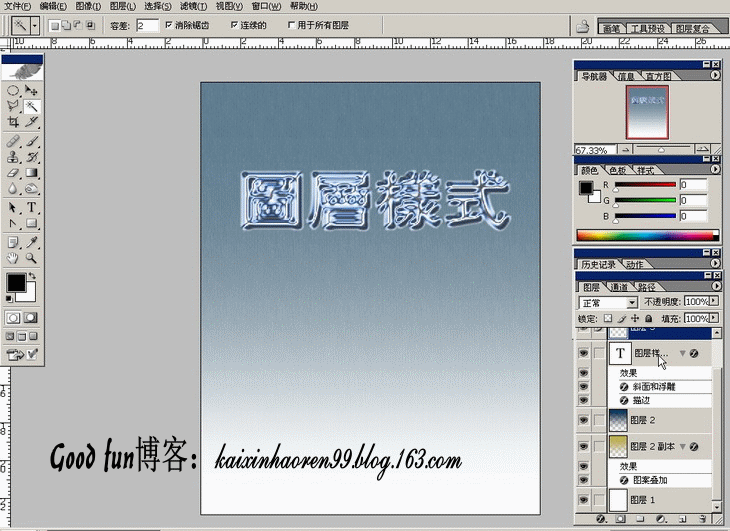The width and height of the screenshot is (730, 531).
Task: Select the Brush tool
Action: pyautogui.click(x=31, y=141)
